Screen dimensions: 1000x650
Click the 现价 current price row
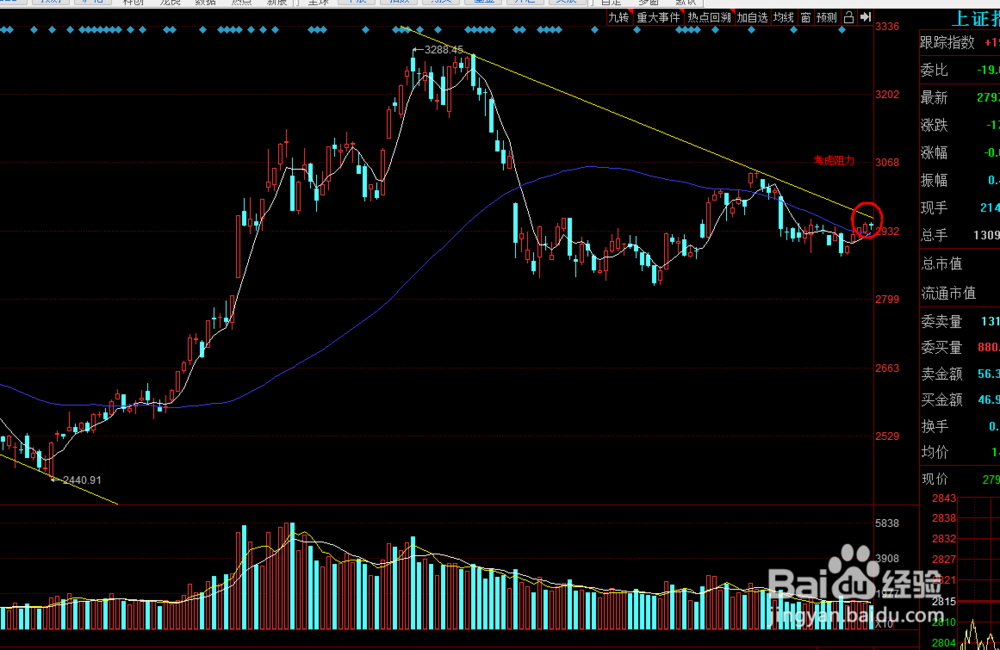(x=960, y=479)
